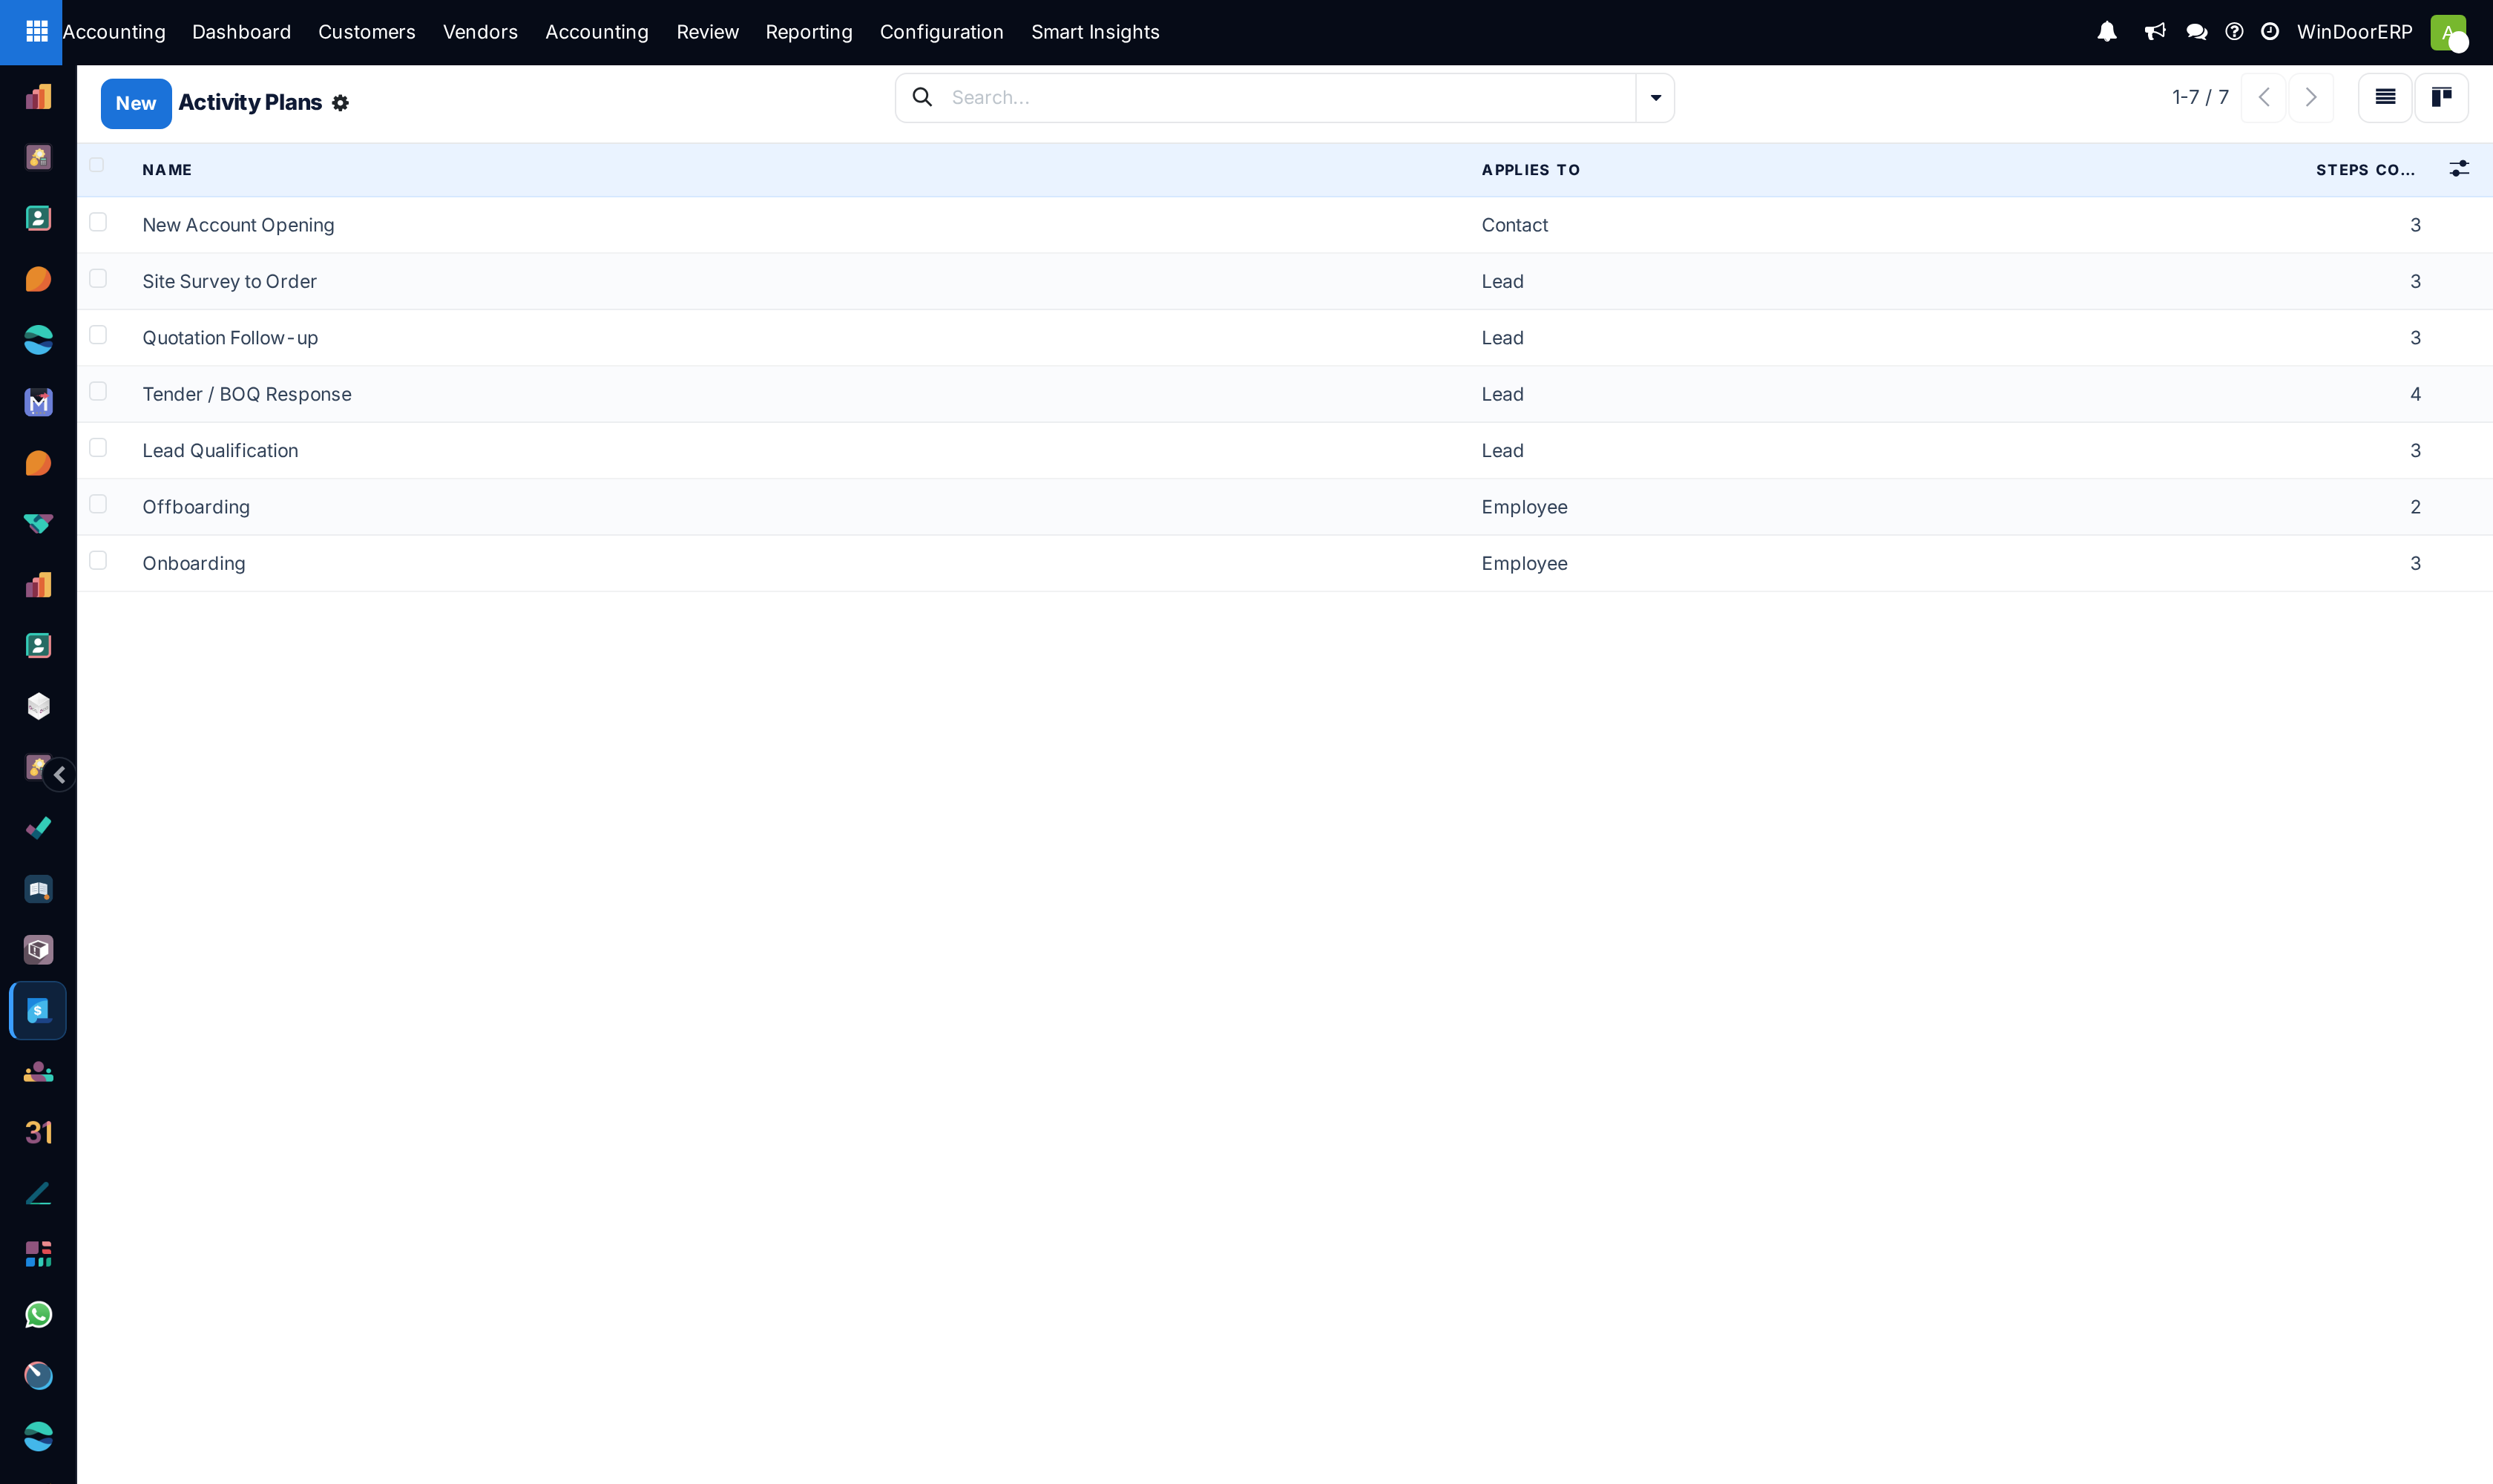Open the Customers menu
2493x1484 pixels.
tap(366, 32)
